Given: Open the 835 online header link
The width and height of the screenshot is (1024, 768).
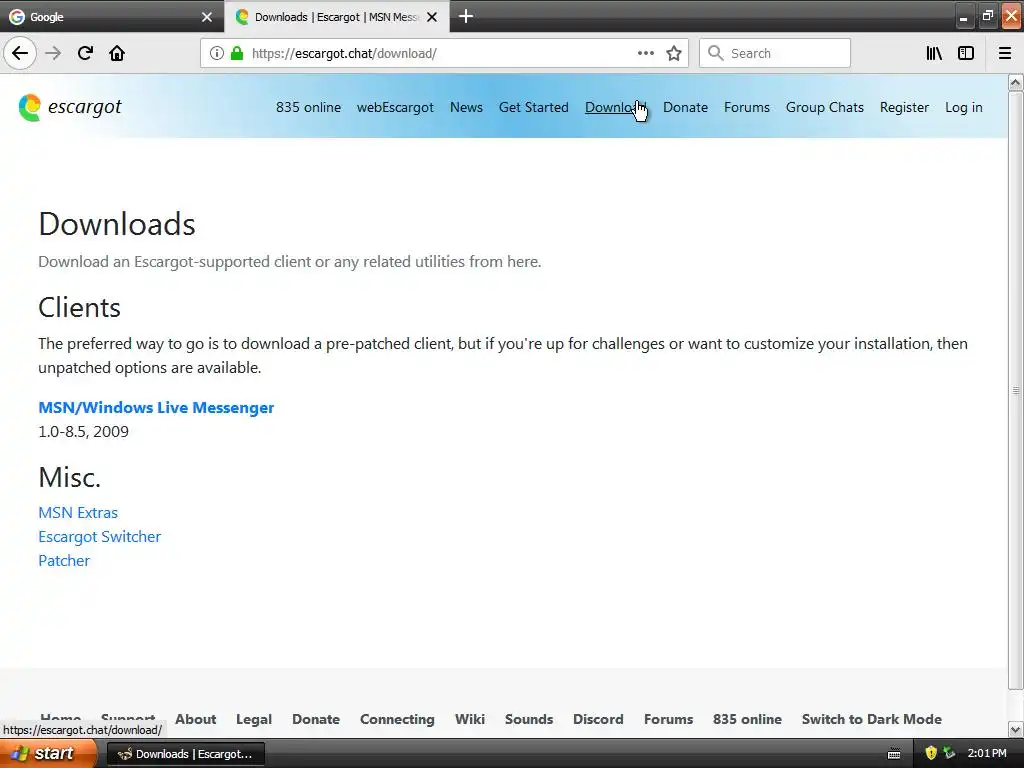Looking at the screenshot, I should (308, 107).
